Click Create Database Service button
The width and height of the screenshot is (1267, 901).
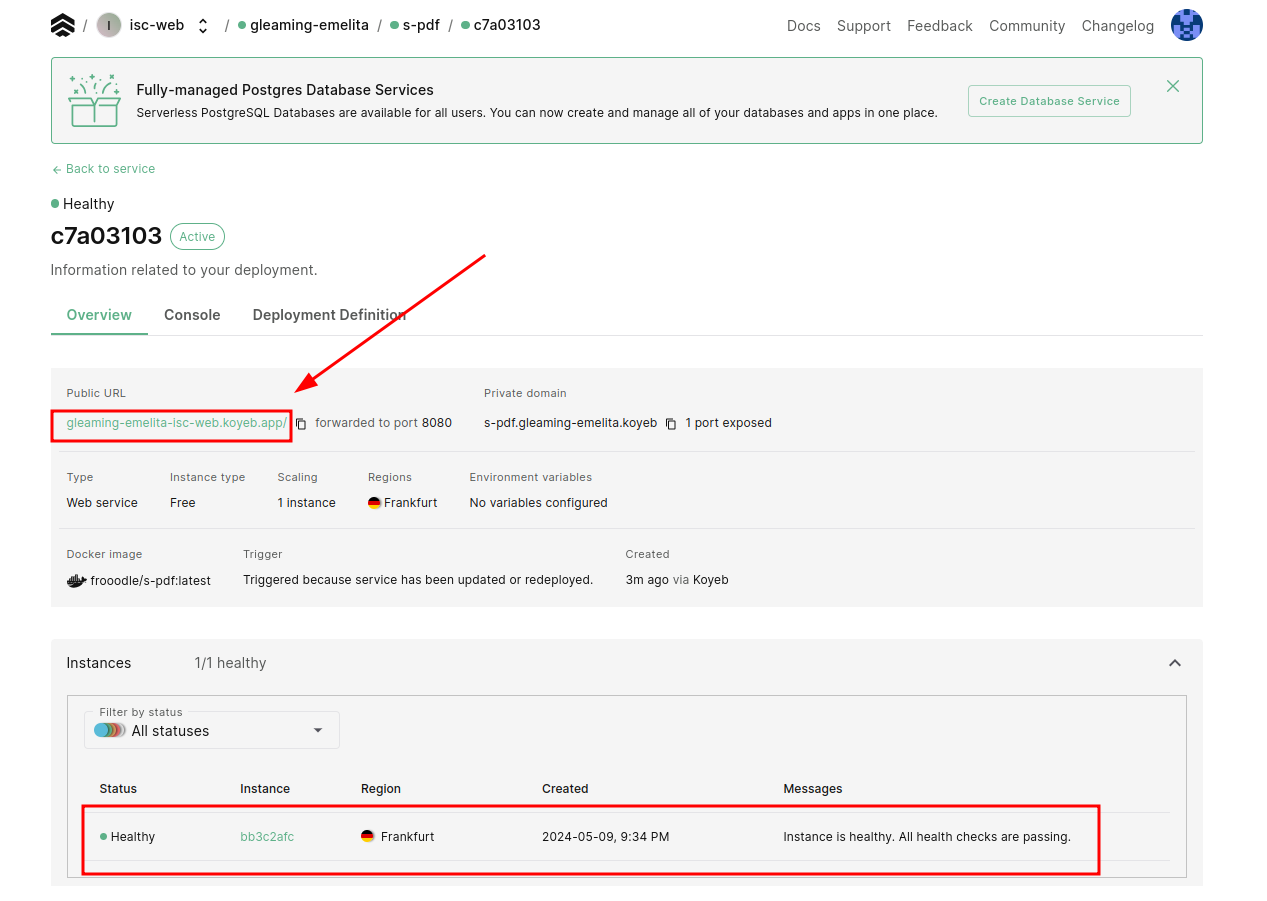click(x=1049, y=101)
